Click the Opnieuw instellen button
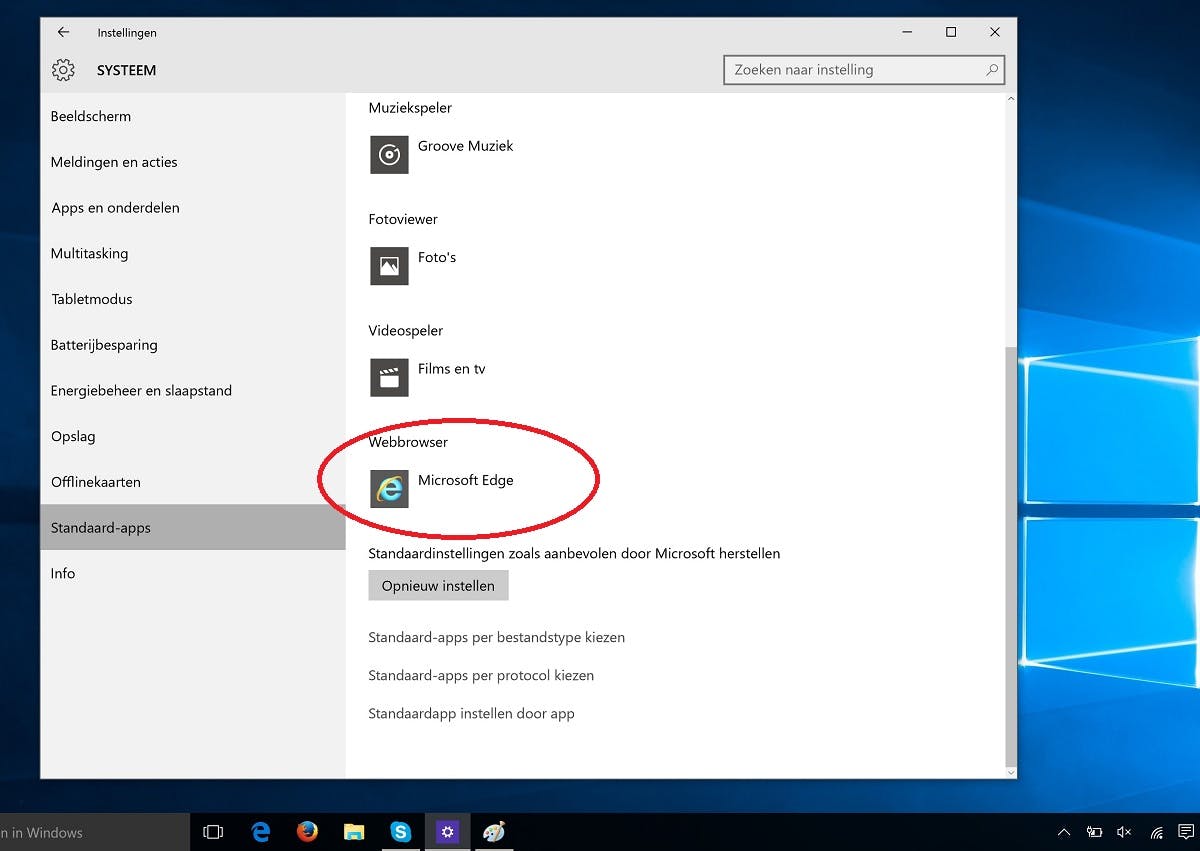1200x851 pixels. click(438, 586)
